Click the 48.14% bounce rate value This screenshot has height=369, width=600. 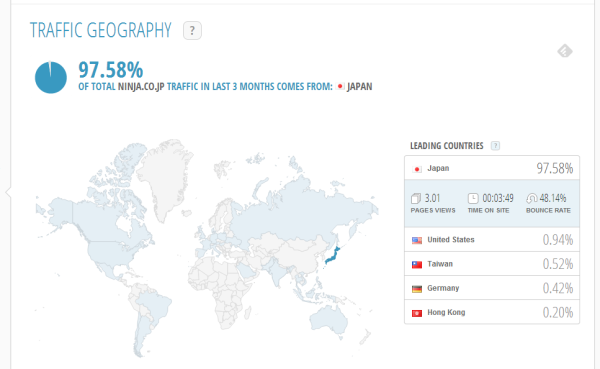coord(553,198)
